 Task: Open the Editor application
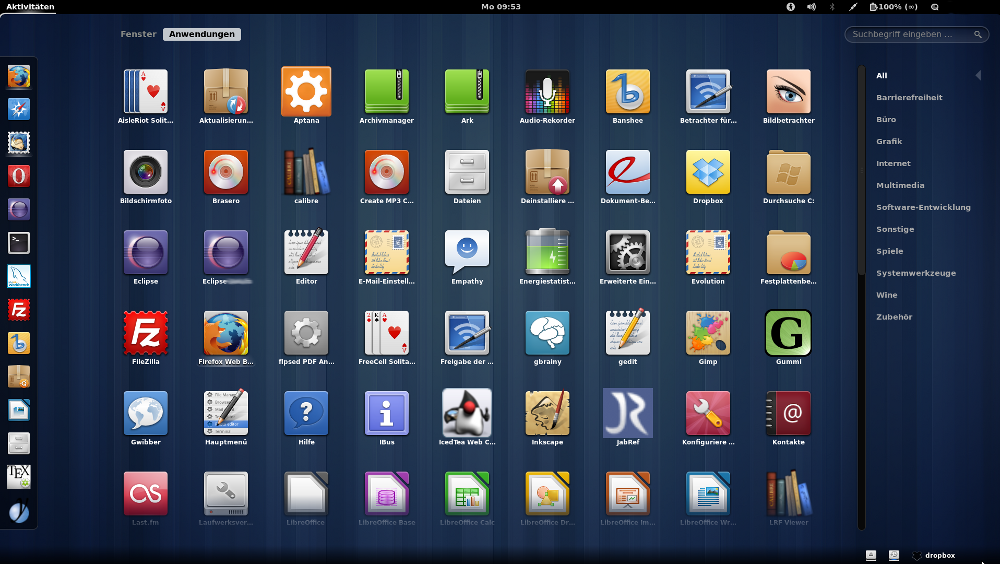tap(306, 257)
